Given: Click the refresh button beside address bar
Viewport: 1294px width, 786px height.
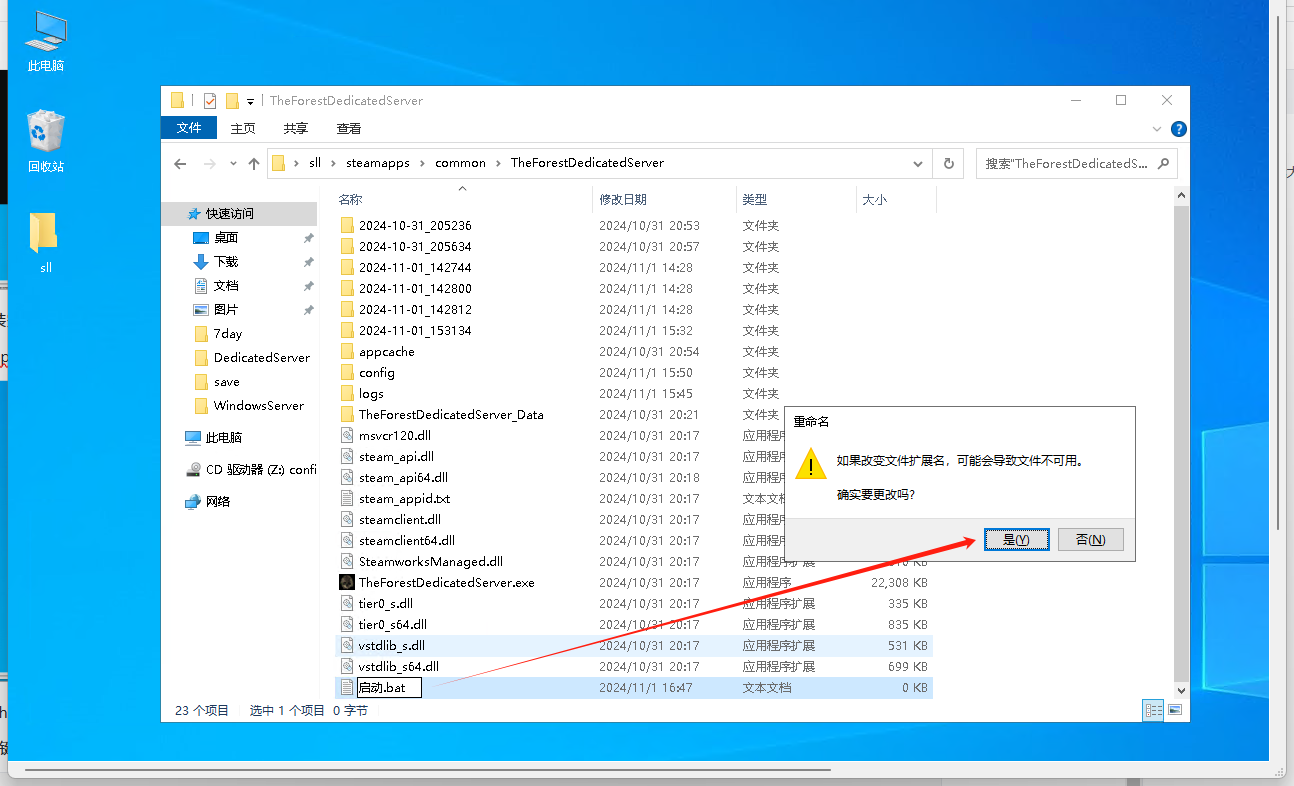Looking at the screenshot, I should tap(948, 163).
